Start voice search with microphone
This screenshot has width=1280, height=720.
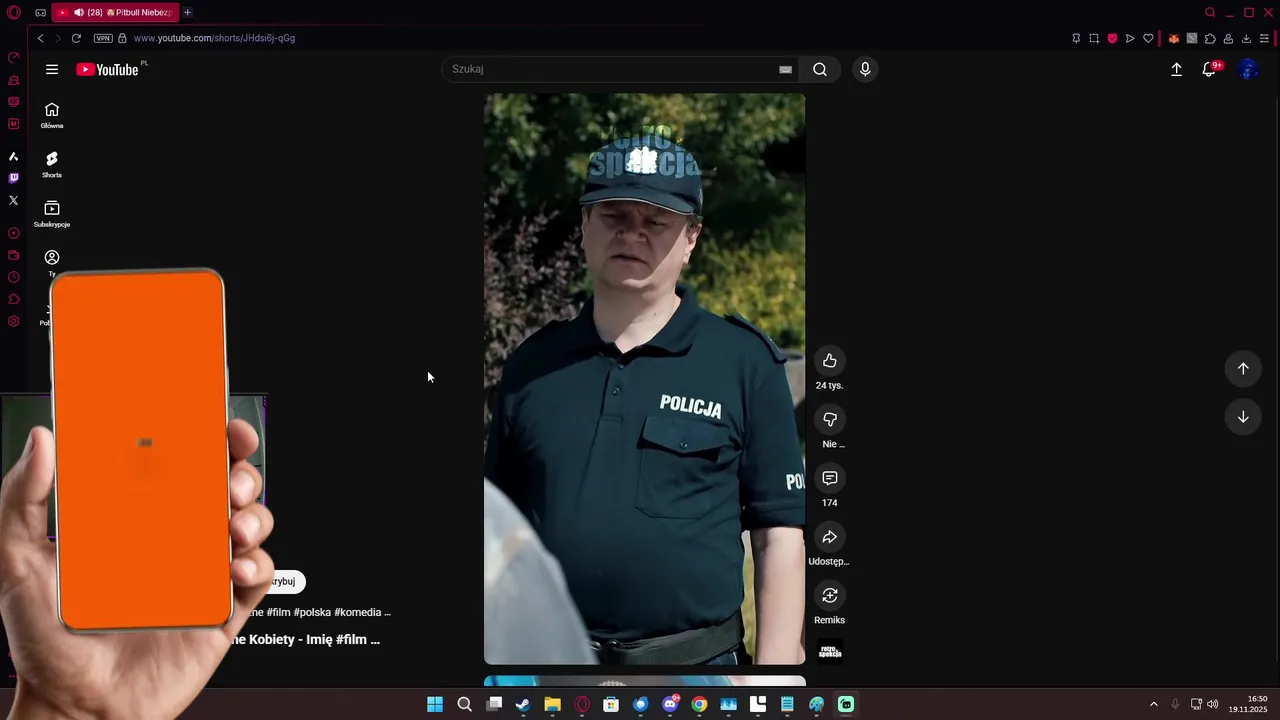click(x=865, y=69)
